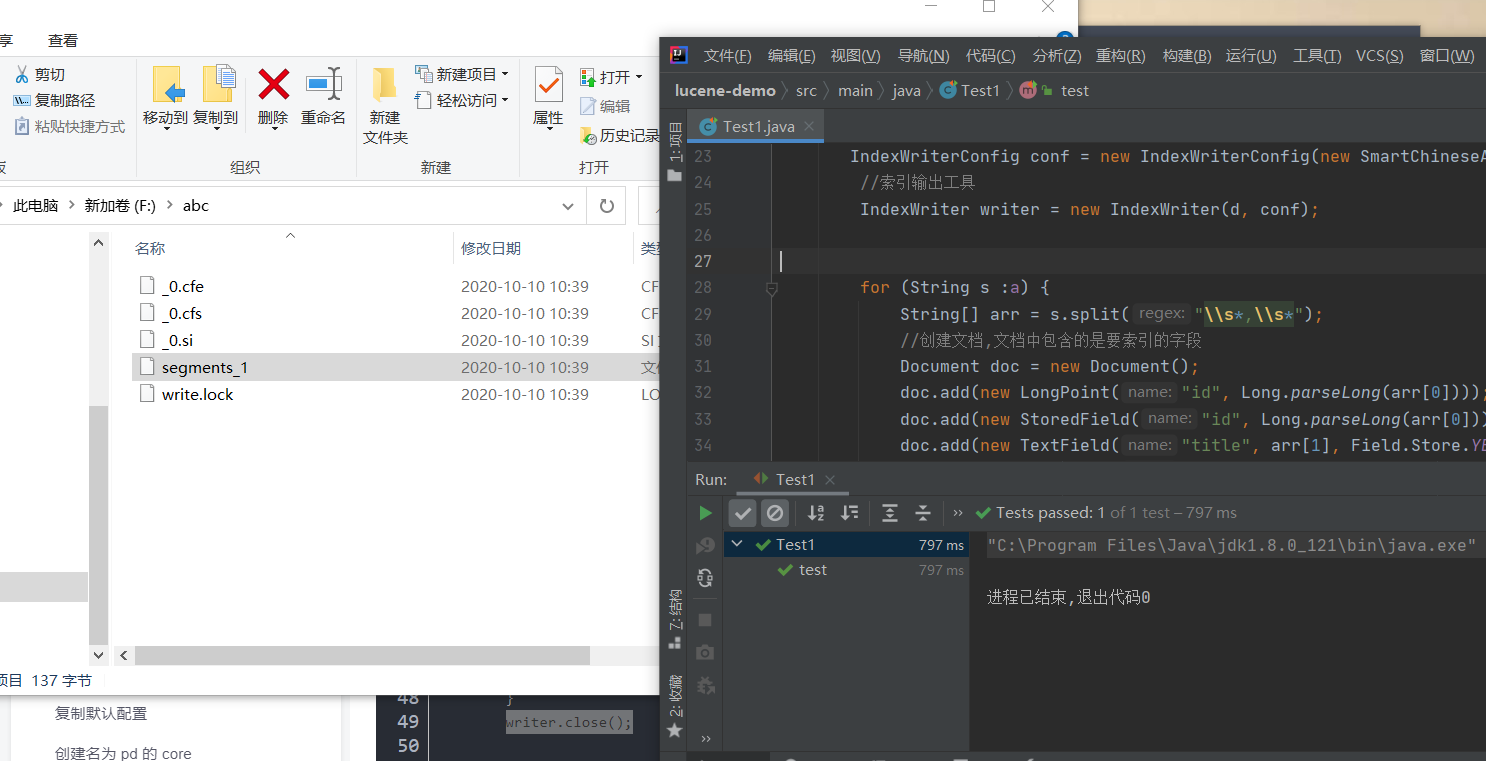Expand the address bar history dropdown arrow

[568, 206]
